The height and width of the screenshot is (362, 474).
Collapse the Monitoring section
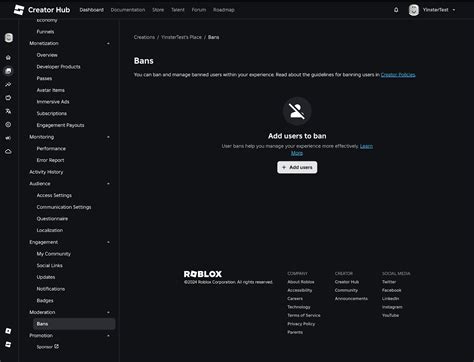108,137
